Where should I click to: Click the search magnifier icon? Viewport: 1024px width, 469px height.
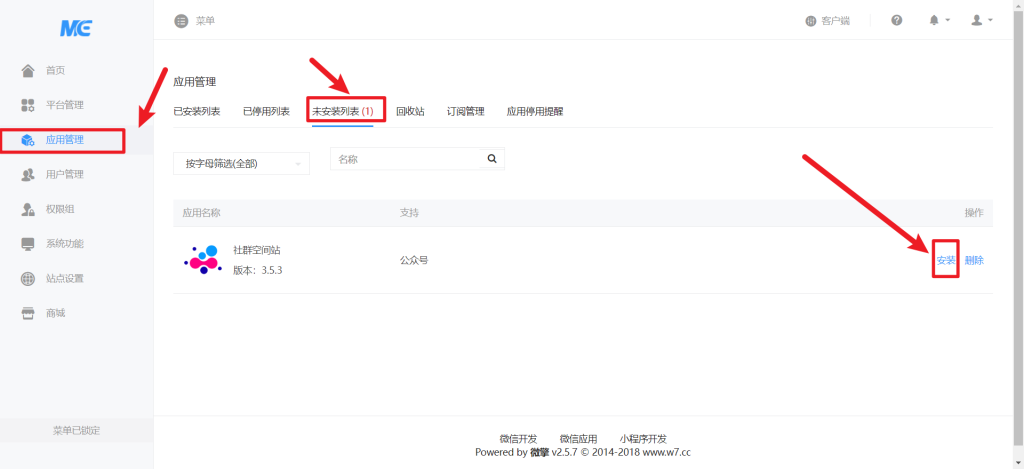coord(492,159)
